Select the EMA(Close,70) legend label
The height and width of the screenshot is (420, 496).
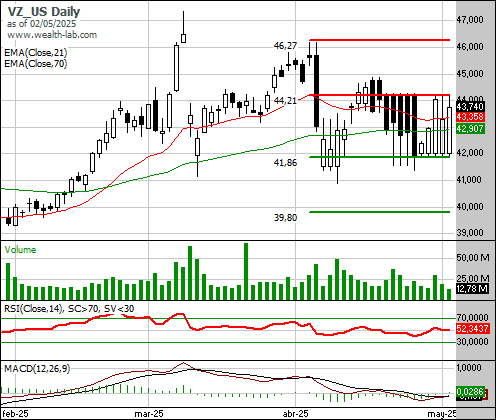click(x=36, y=63)
